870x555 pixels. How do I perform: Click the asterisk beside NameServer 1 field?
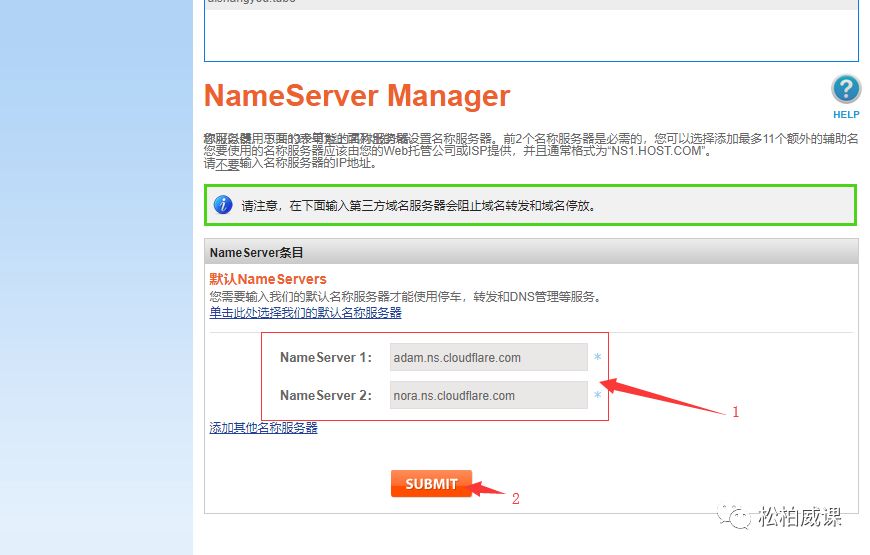[598, 358]
